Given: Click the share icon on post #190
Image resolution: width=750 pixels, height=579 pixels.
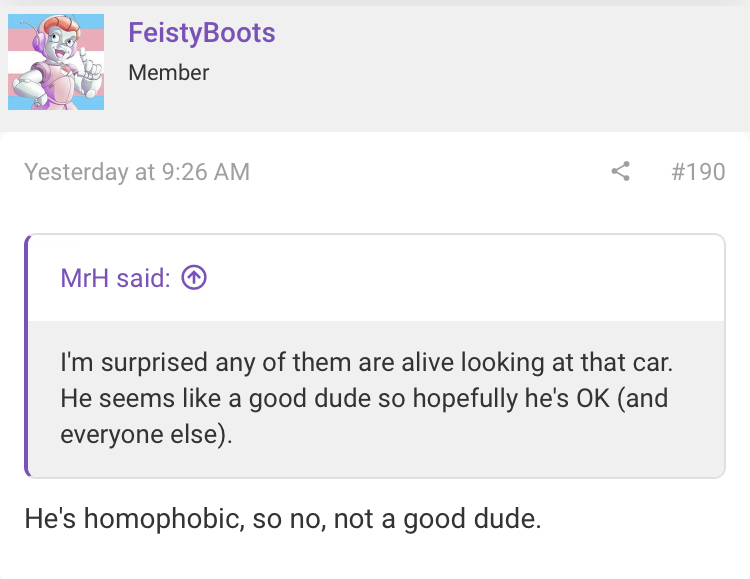Looking at the screenshot, I should (x=620, y=171).
